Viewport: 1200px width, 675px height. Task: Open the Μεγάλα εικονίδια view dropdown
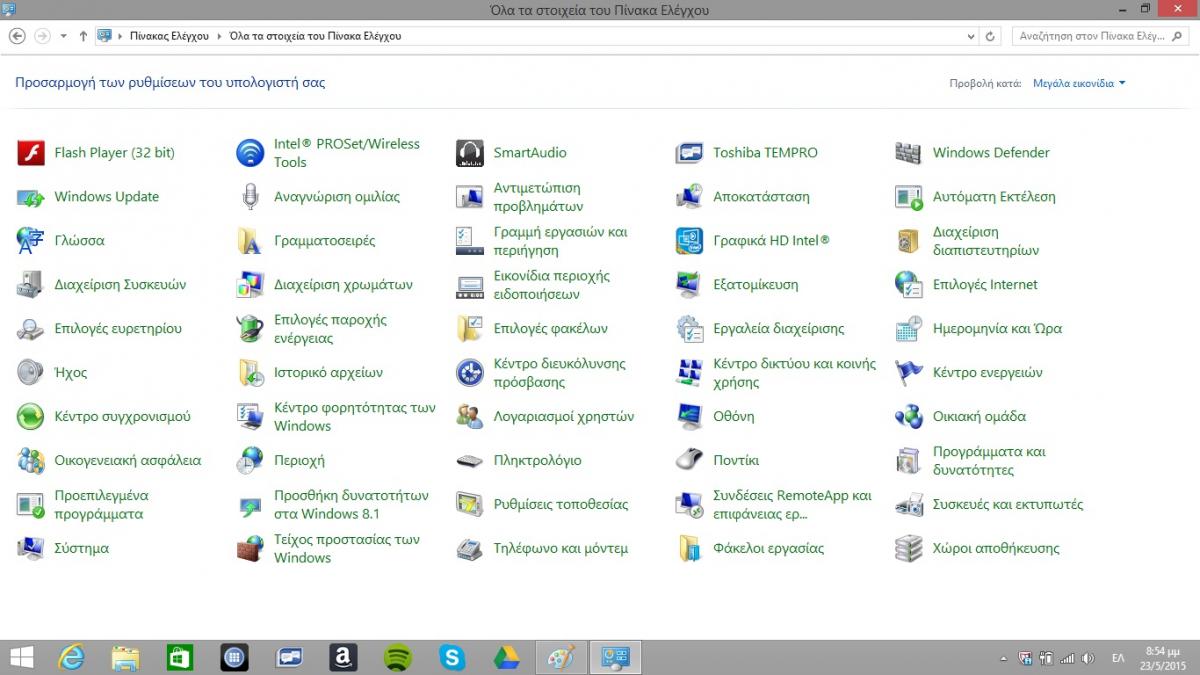point(1079,84)
